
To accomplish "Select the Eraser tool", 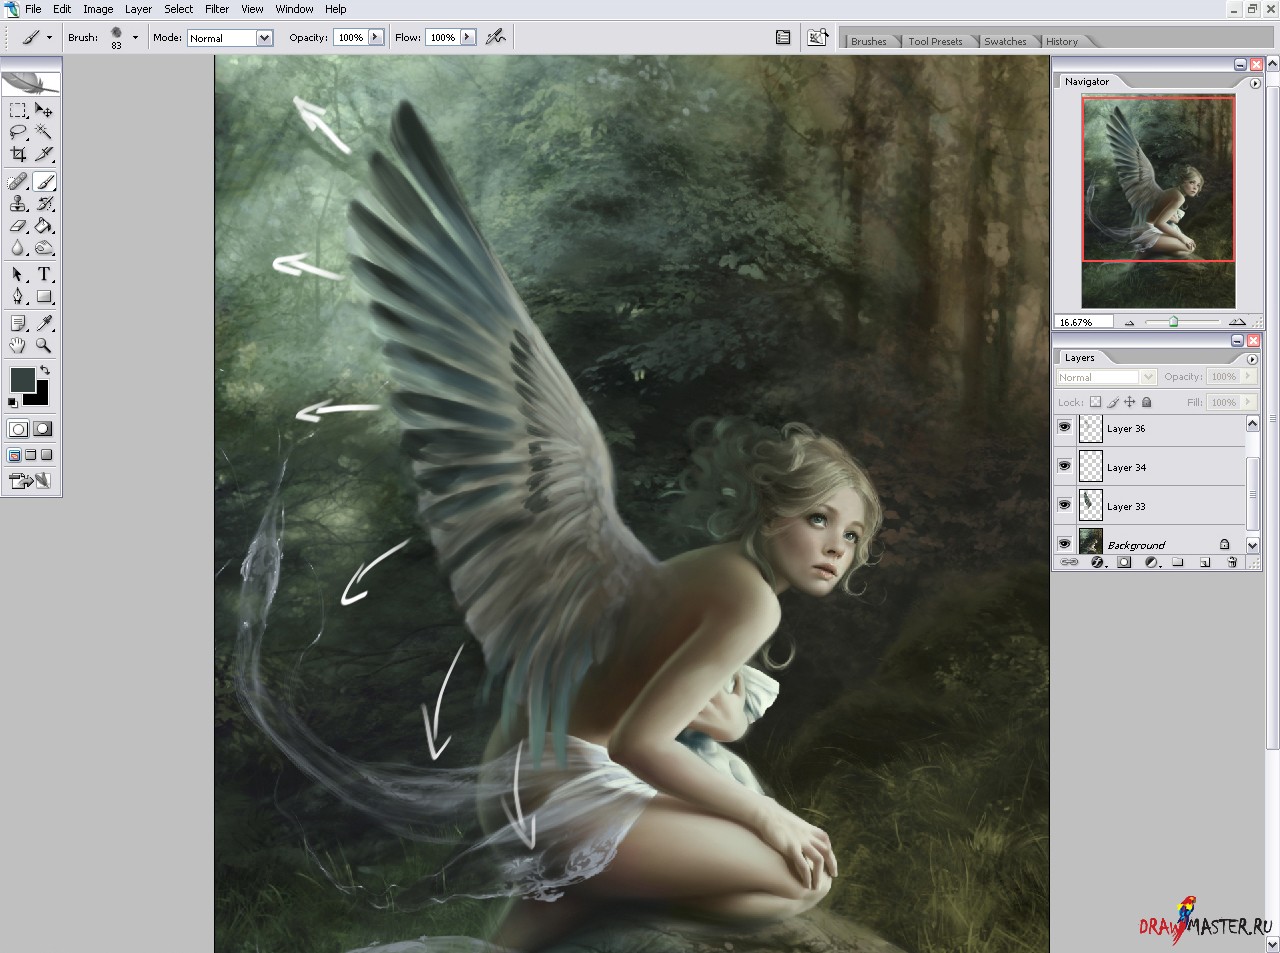I will (18, 225).
